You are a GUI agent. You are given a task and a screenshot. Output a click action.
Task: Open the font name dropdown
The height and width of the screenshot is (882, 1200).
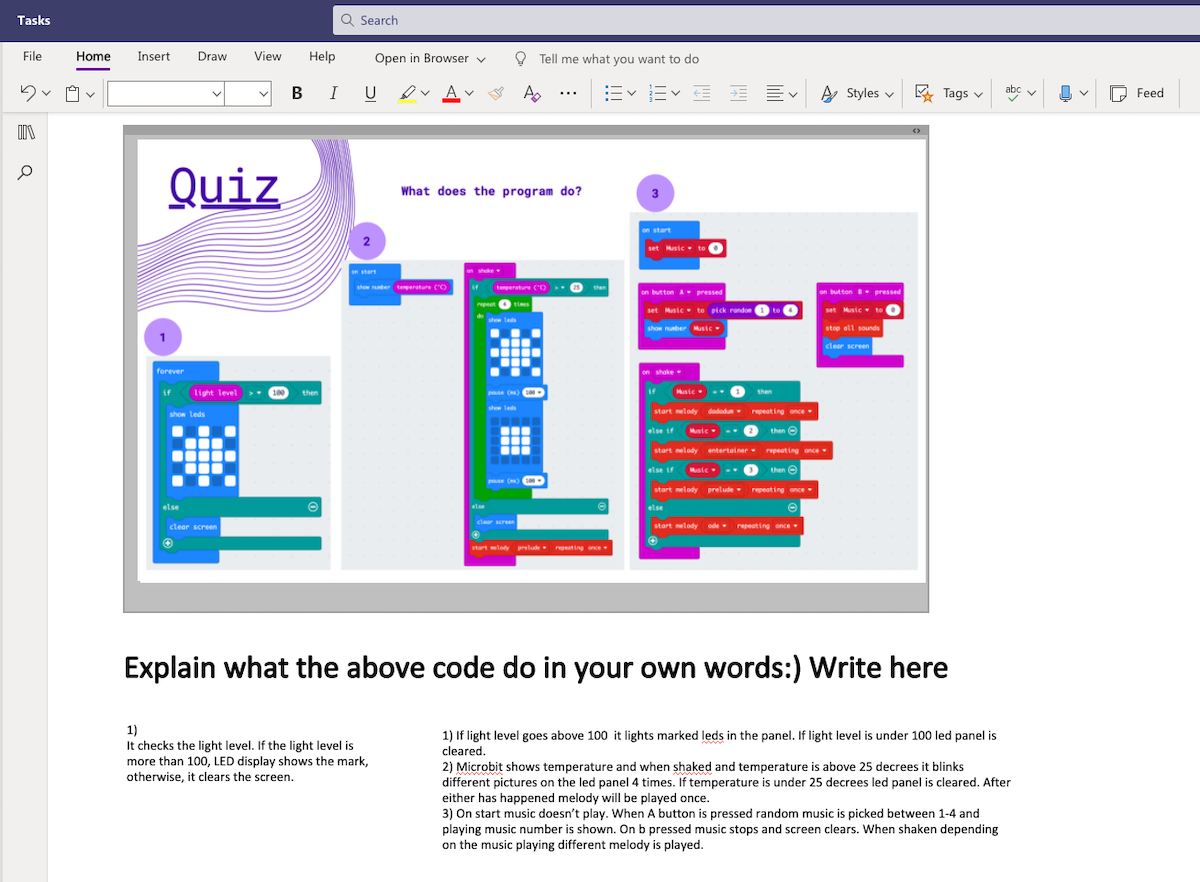tap(166, 93)
